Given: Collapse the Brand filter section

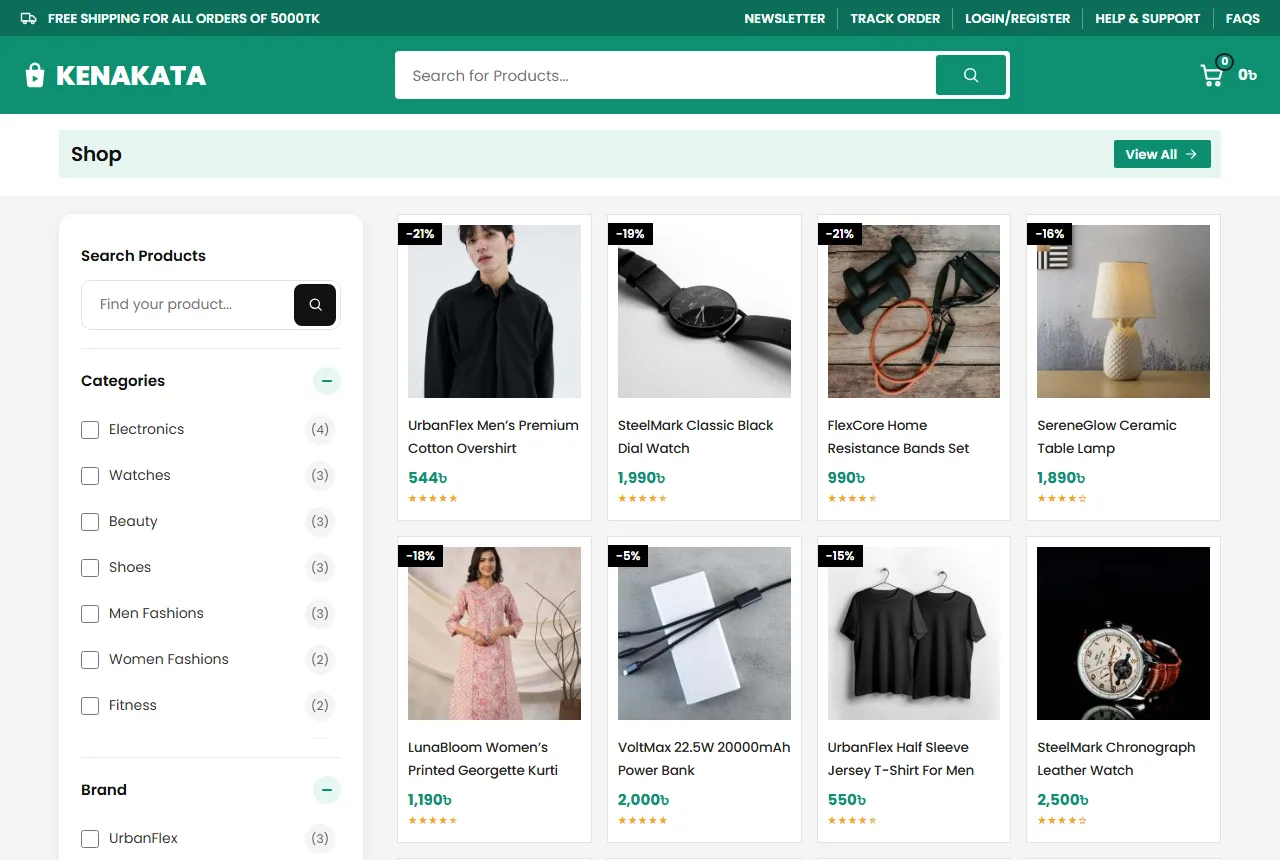Looking at the screenshot, I should [x=327, y=790].
